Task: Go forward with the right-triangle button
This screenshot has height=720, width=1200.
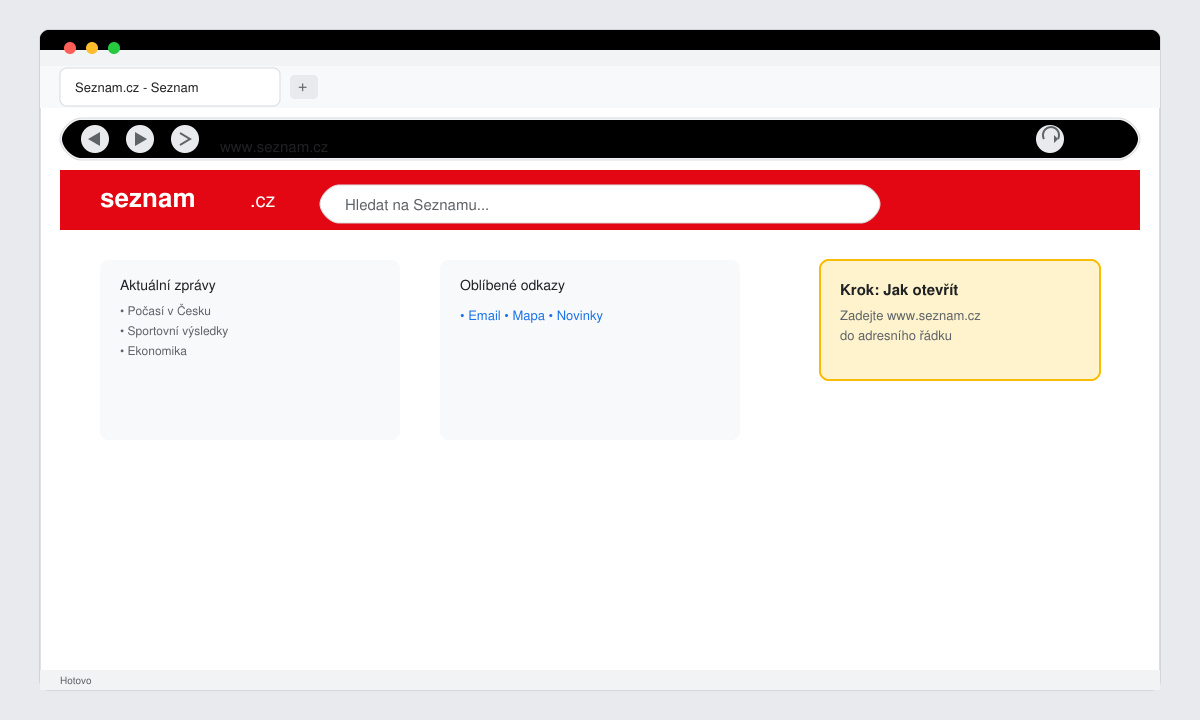Action: (140, 139)
